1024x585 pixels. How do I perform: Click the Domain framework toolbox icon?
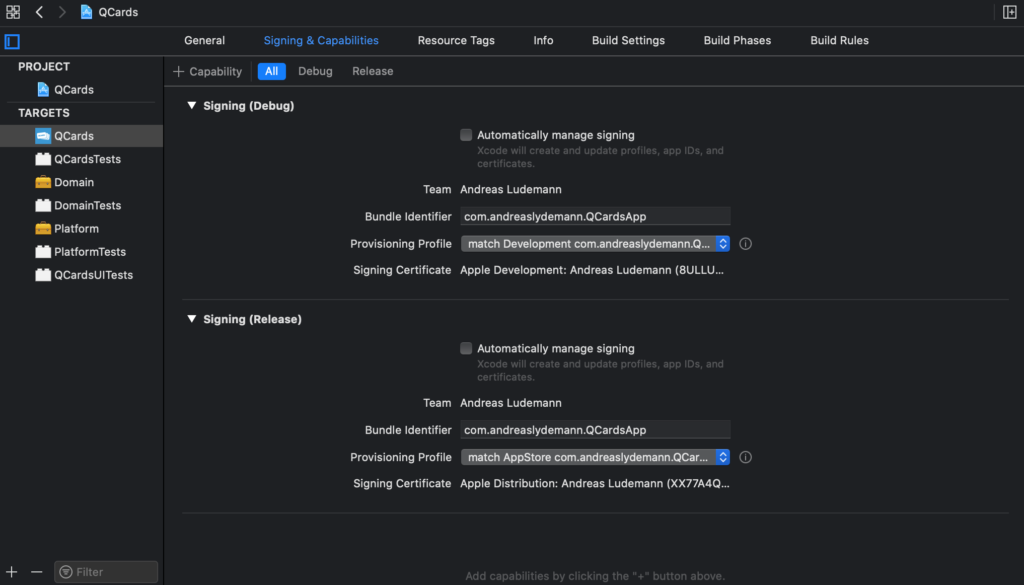pos(43,182)
